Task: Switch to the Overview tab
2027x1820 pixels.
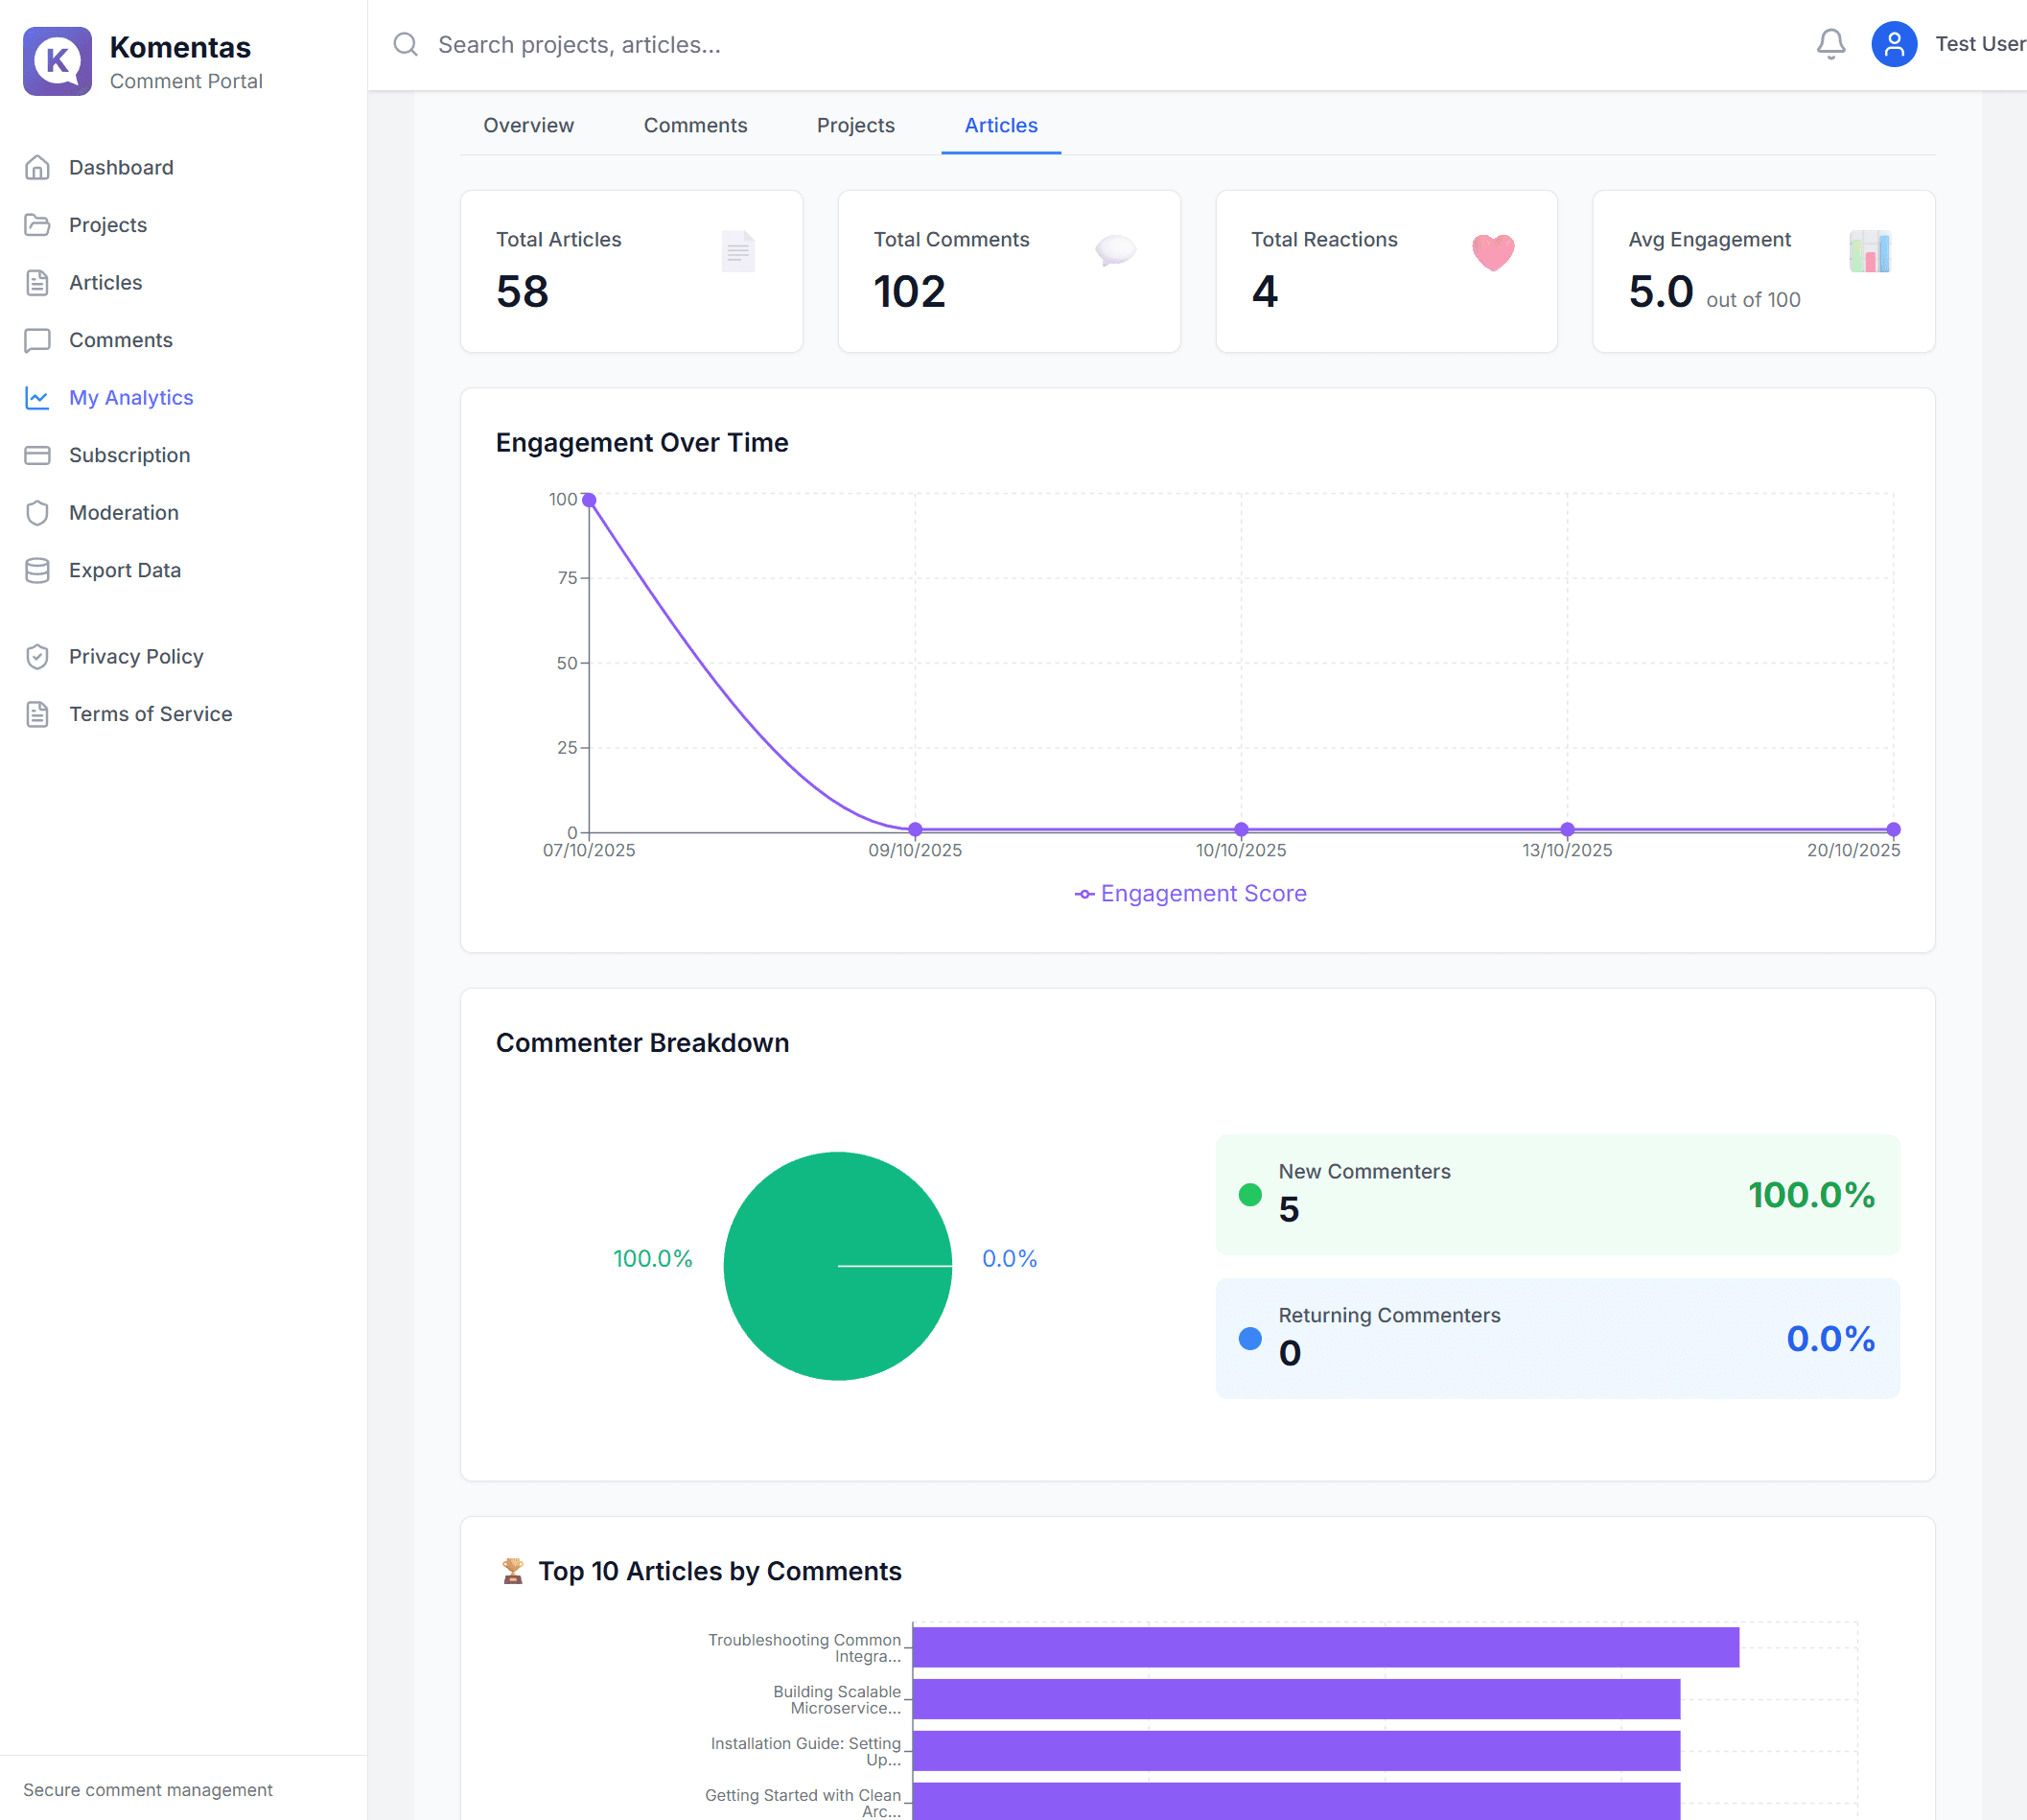Action: pos(528,125)
